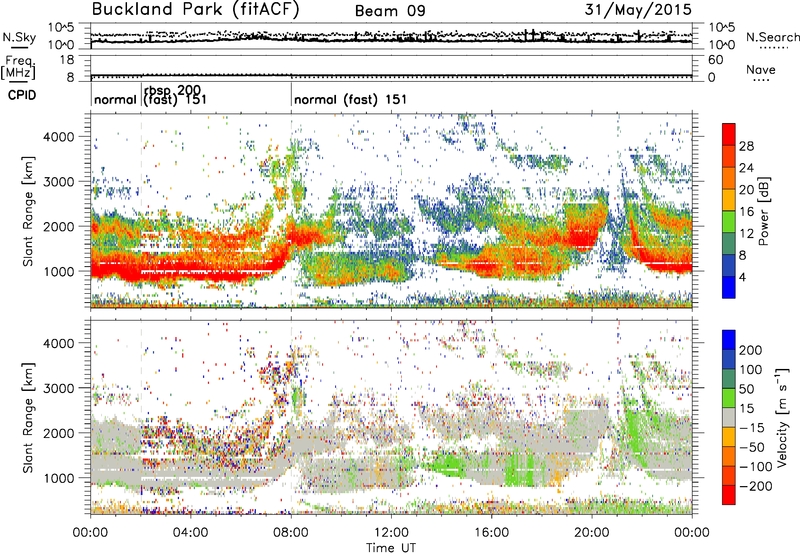Click the 'N.Sky' legend label
Screen dimensions: 800x554
19,37
